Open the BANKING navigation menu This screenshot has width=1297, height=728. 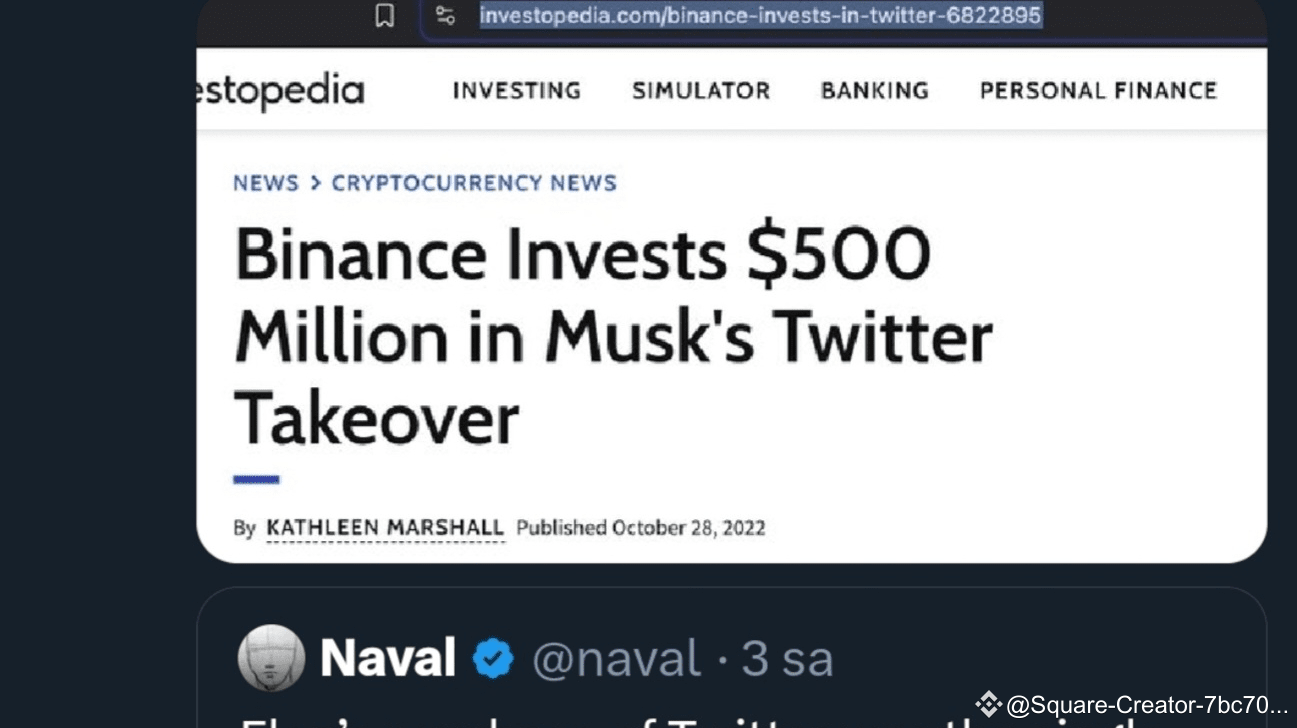pos(873,90)
